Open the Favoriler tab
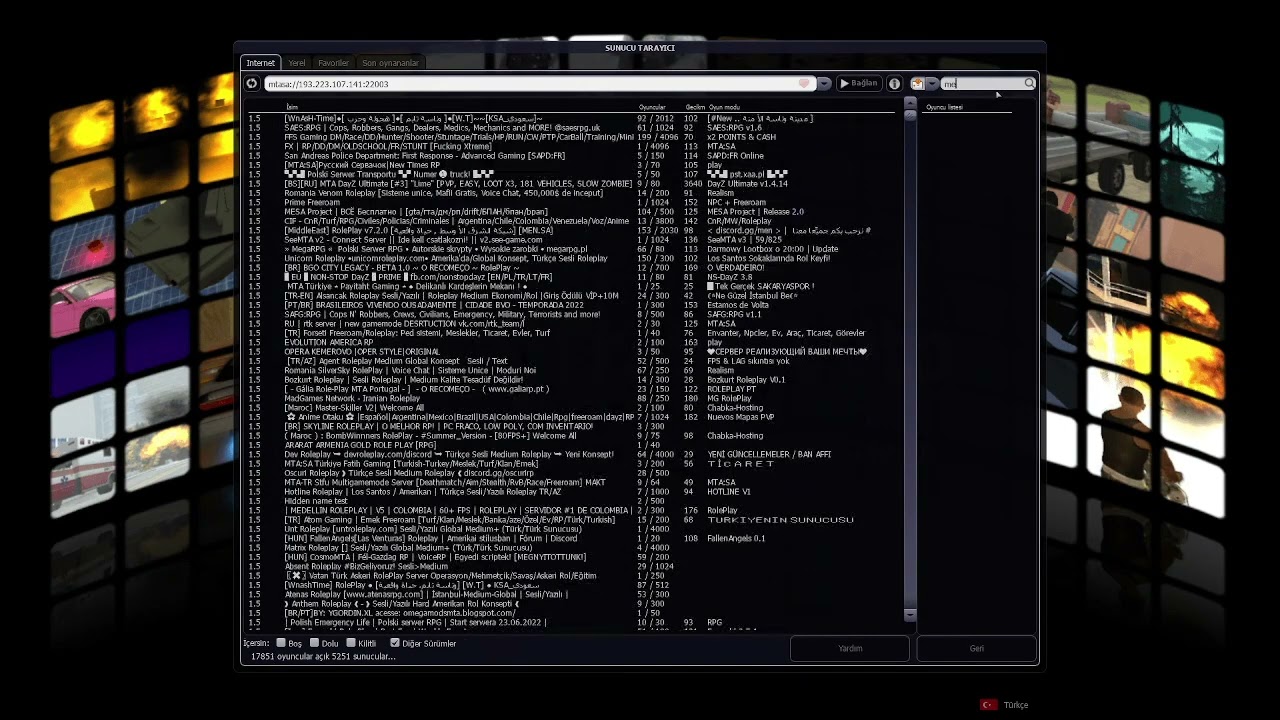The image size is (1280, 720). click(x=334, y=63)
